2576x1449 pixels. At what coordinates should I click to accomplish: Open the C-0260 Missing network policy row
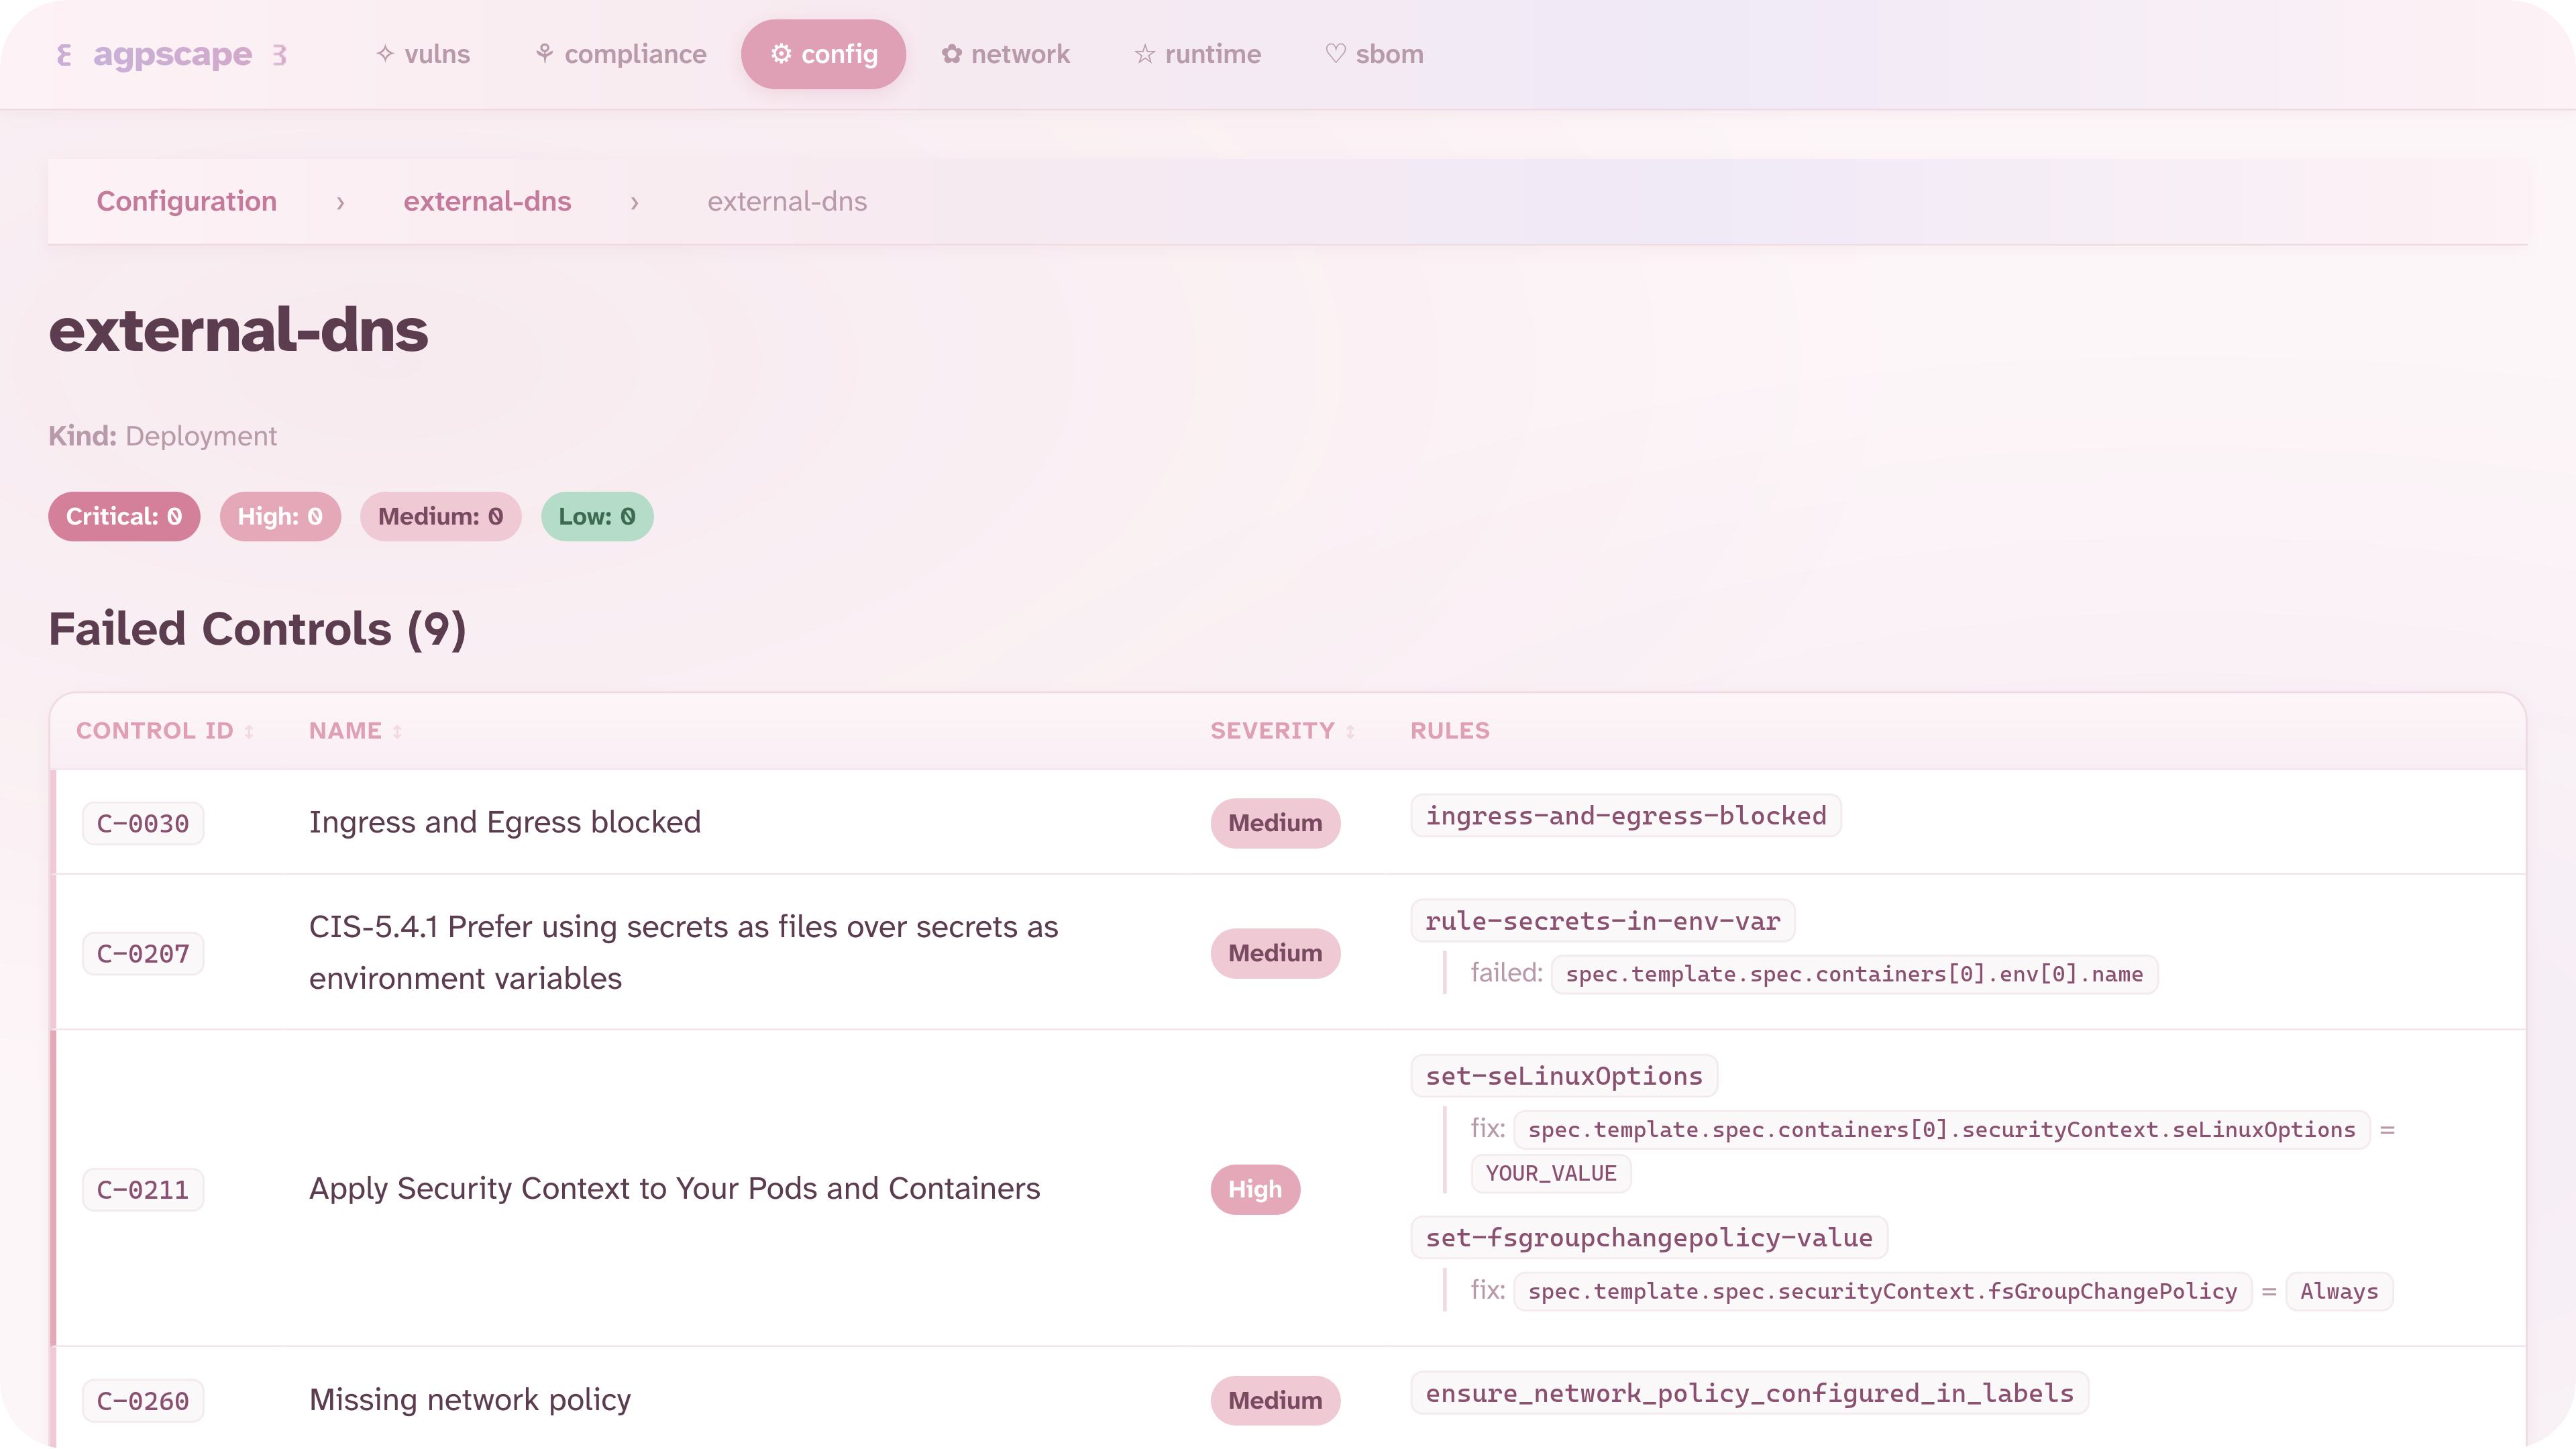click(x=470, y=1399)
